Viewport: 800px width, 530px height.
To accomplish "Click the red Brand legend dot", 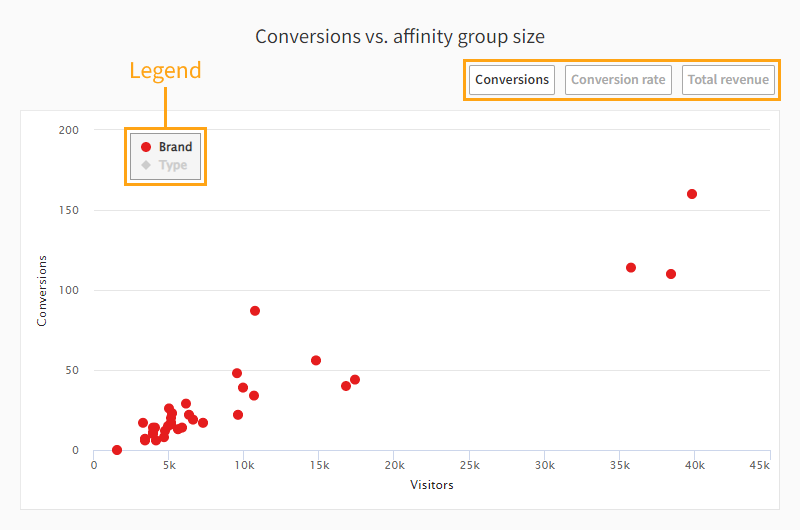I will click(146, 147).
